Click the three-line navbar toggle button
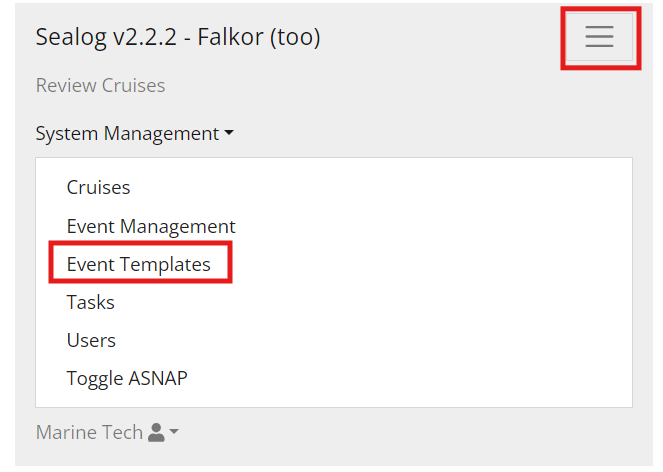 click(x=599, y=36)
